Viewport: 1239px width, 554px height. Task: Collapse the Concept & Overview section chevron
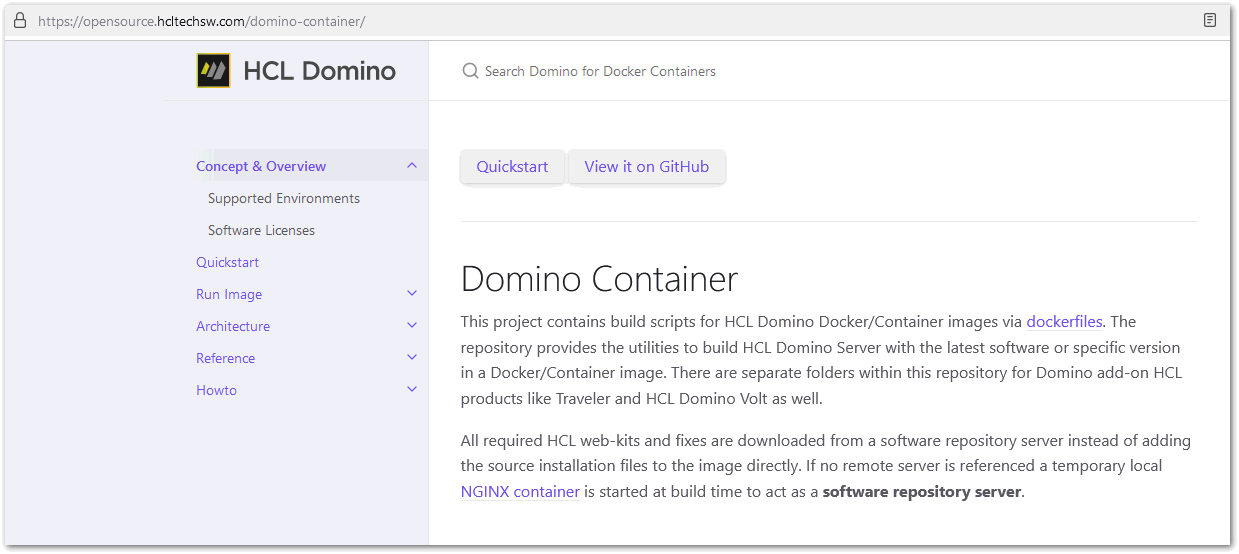[412, 166]
